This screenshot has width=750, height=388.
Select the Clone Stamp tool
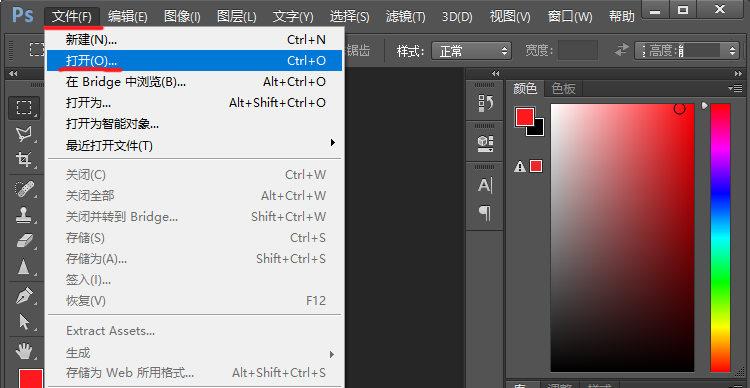[x=24, y=215]
